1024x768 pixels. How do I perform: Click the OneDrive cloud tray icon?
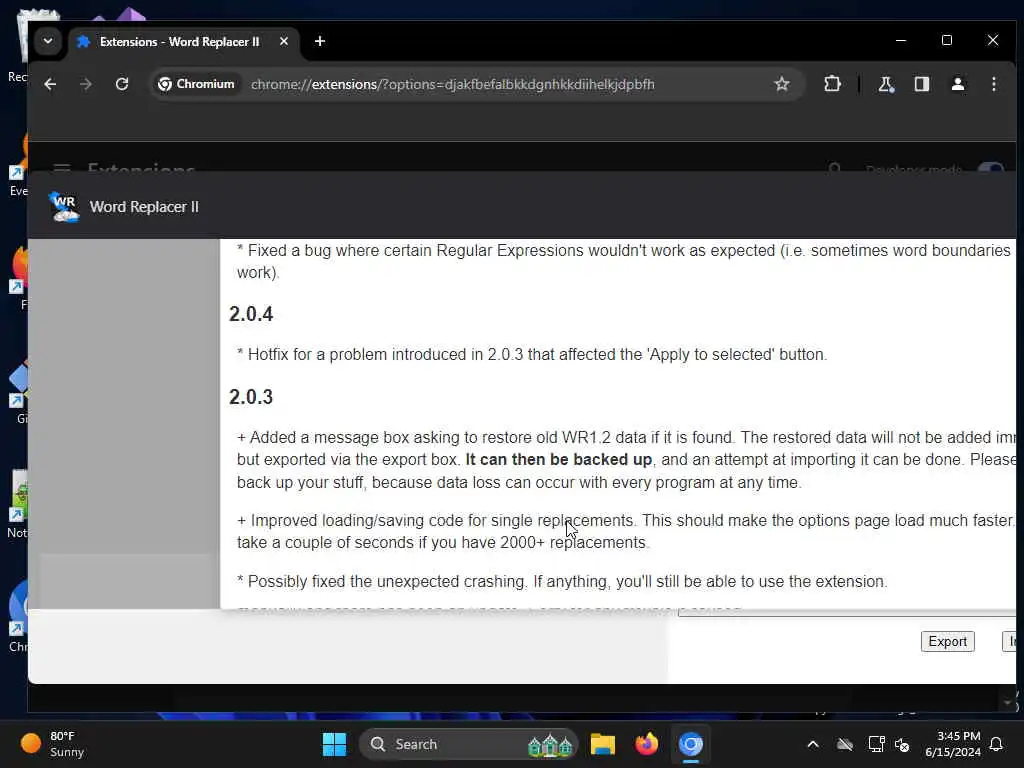click(844, 744)
